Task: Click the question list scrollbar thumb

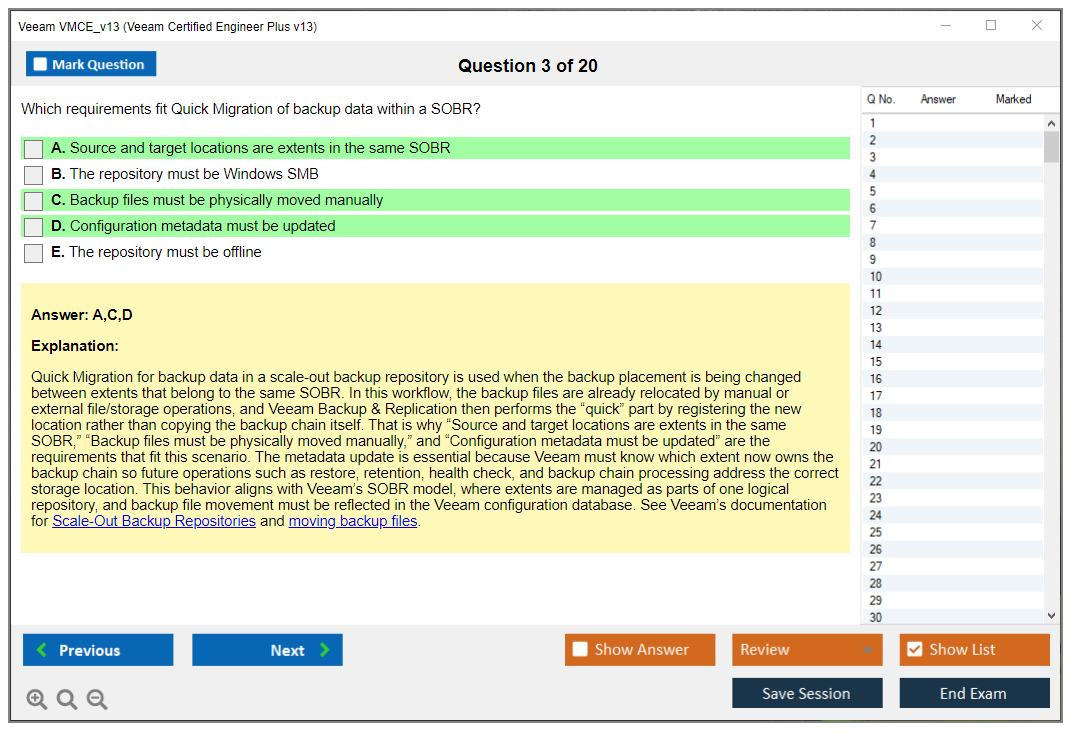Action: click(x=1051, y=146)
